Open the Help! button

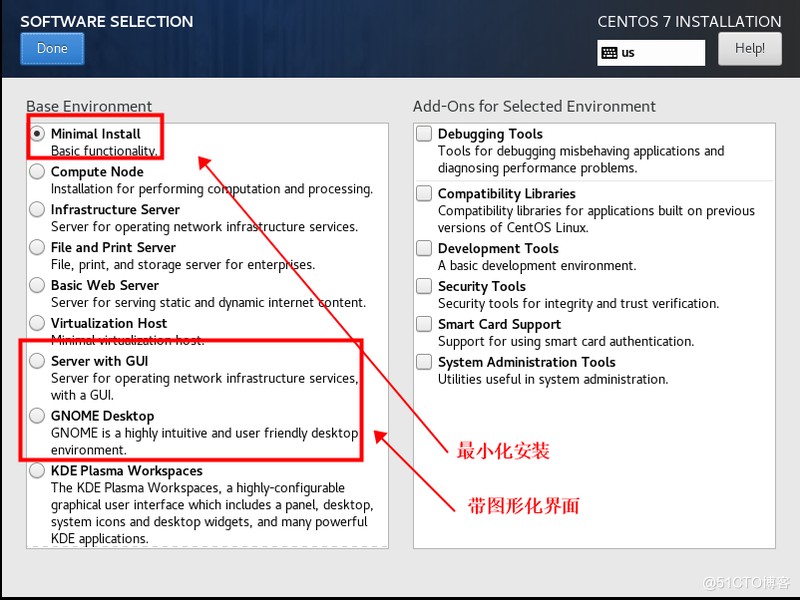[x=749, y=48]
